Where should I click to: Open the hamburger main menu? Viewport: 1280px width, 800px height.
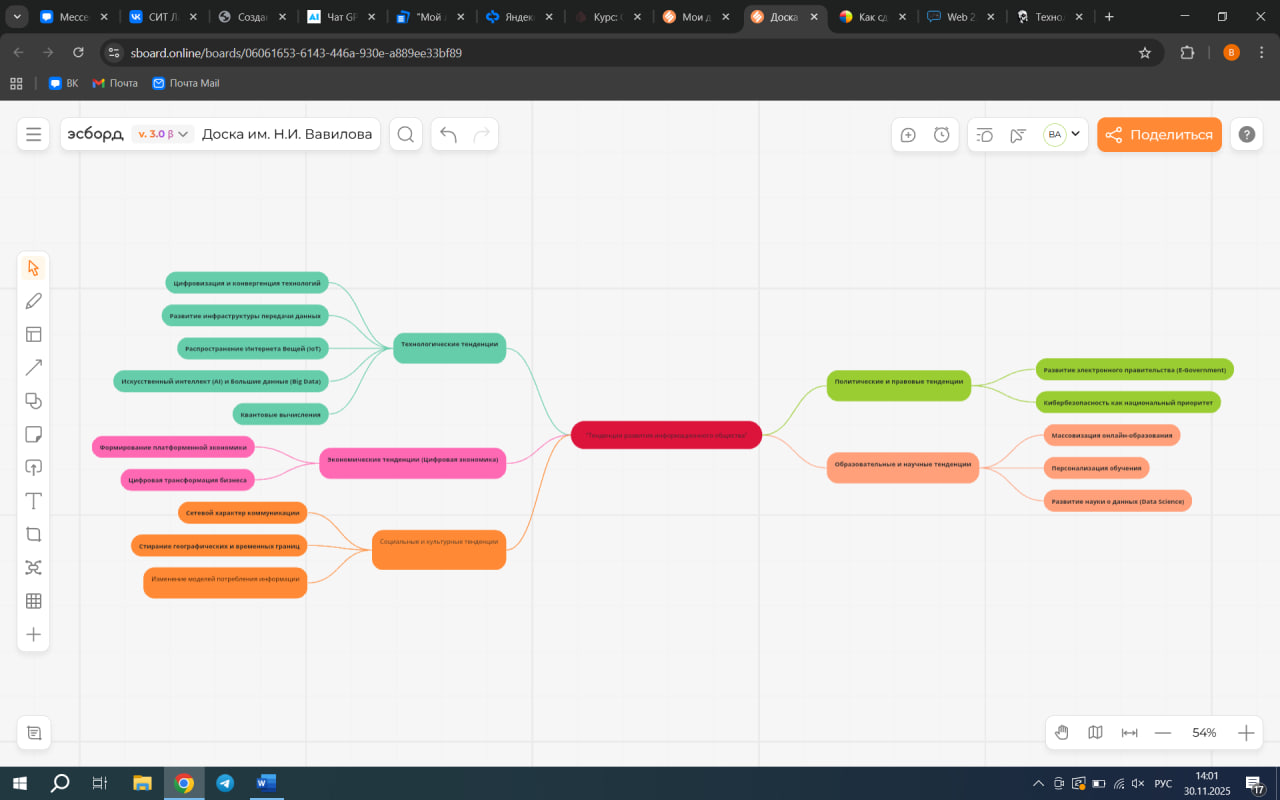[33, 135]
